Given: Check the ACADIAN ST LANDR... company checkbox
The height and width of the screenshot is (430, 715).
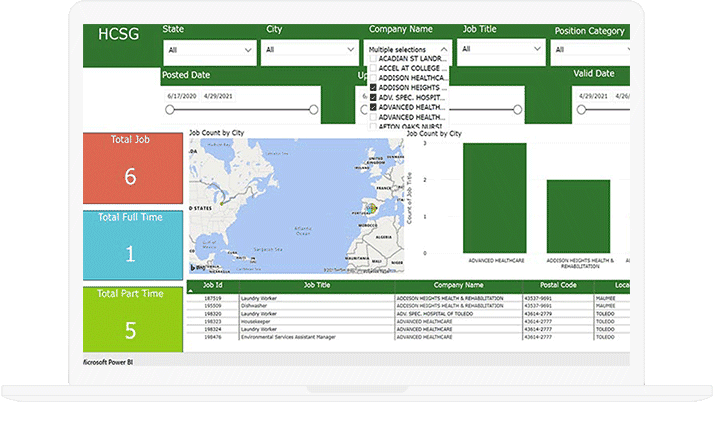Looking at the screenshot, I should (373, 59).
